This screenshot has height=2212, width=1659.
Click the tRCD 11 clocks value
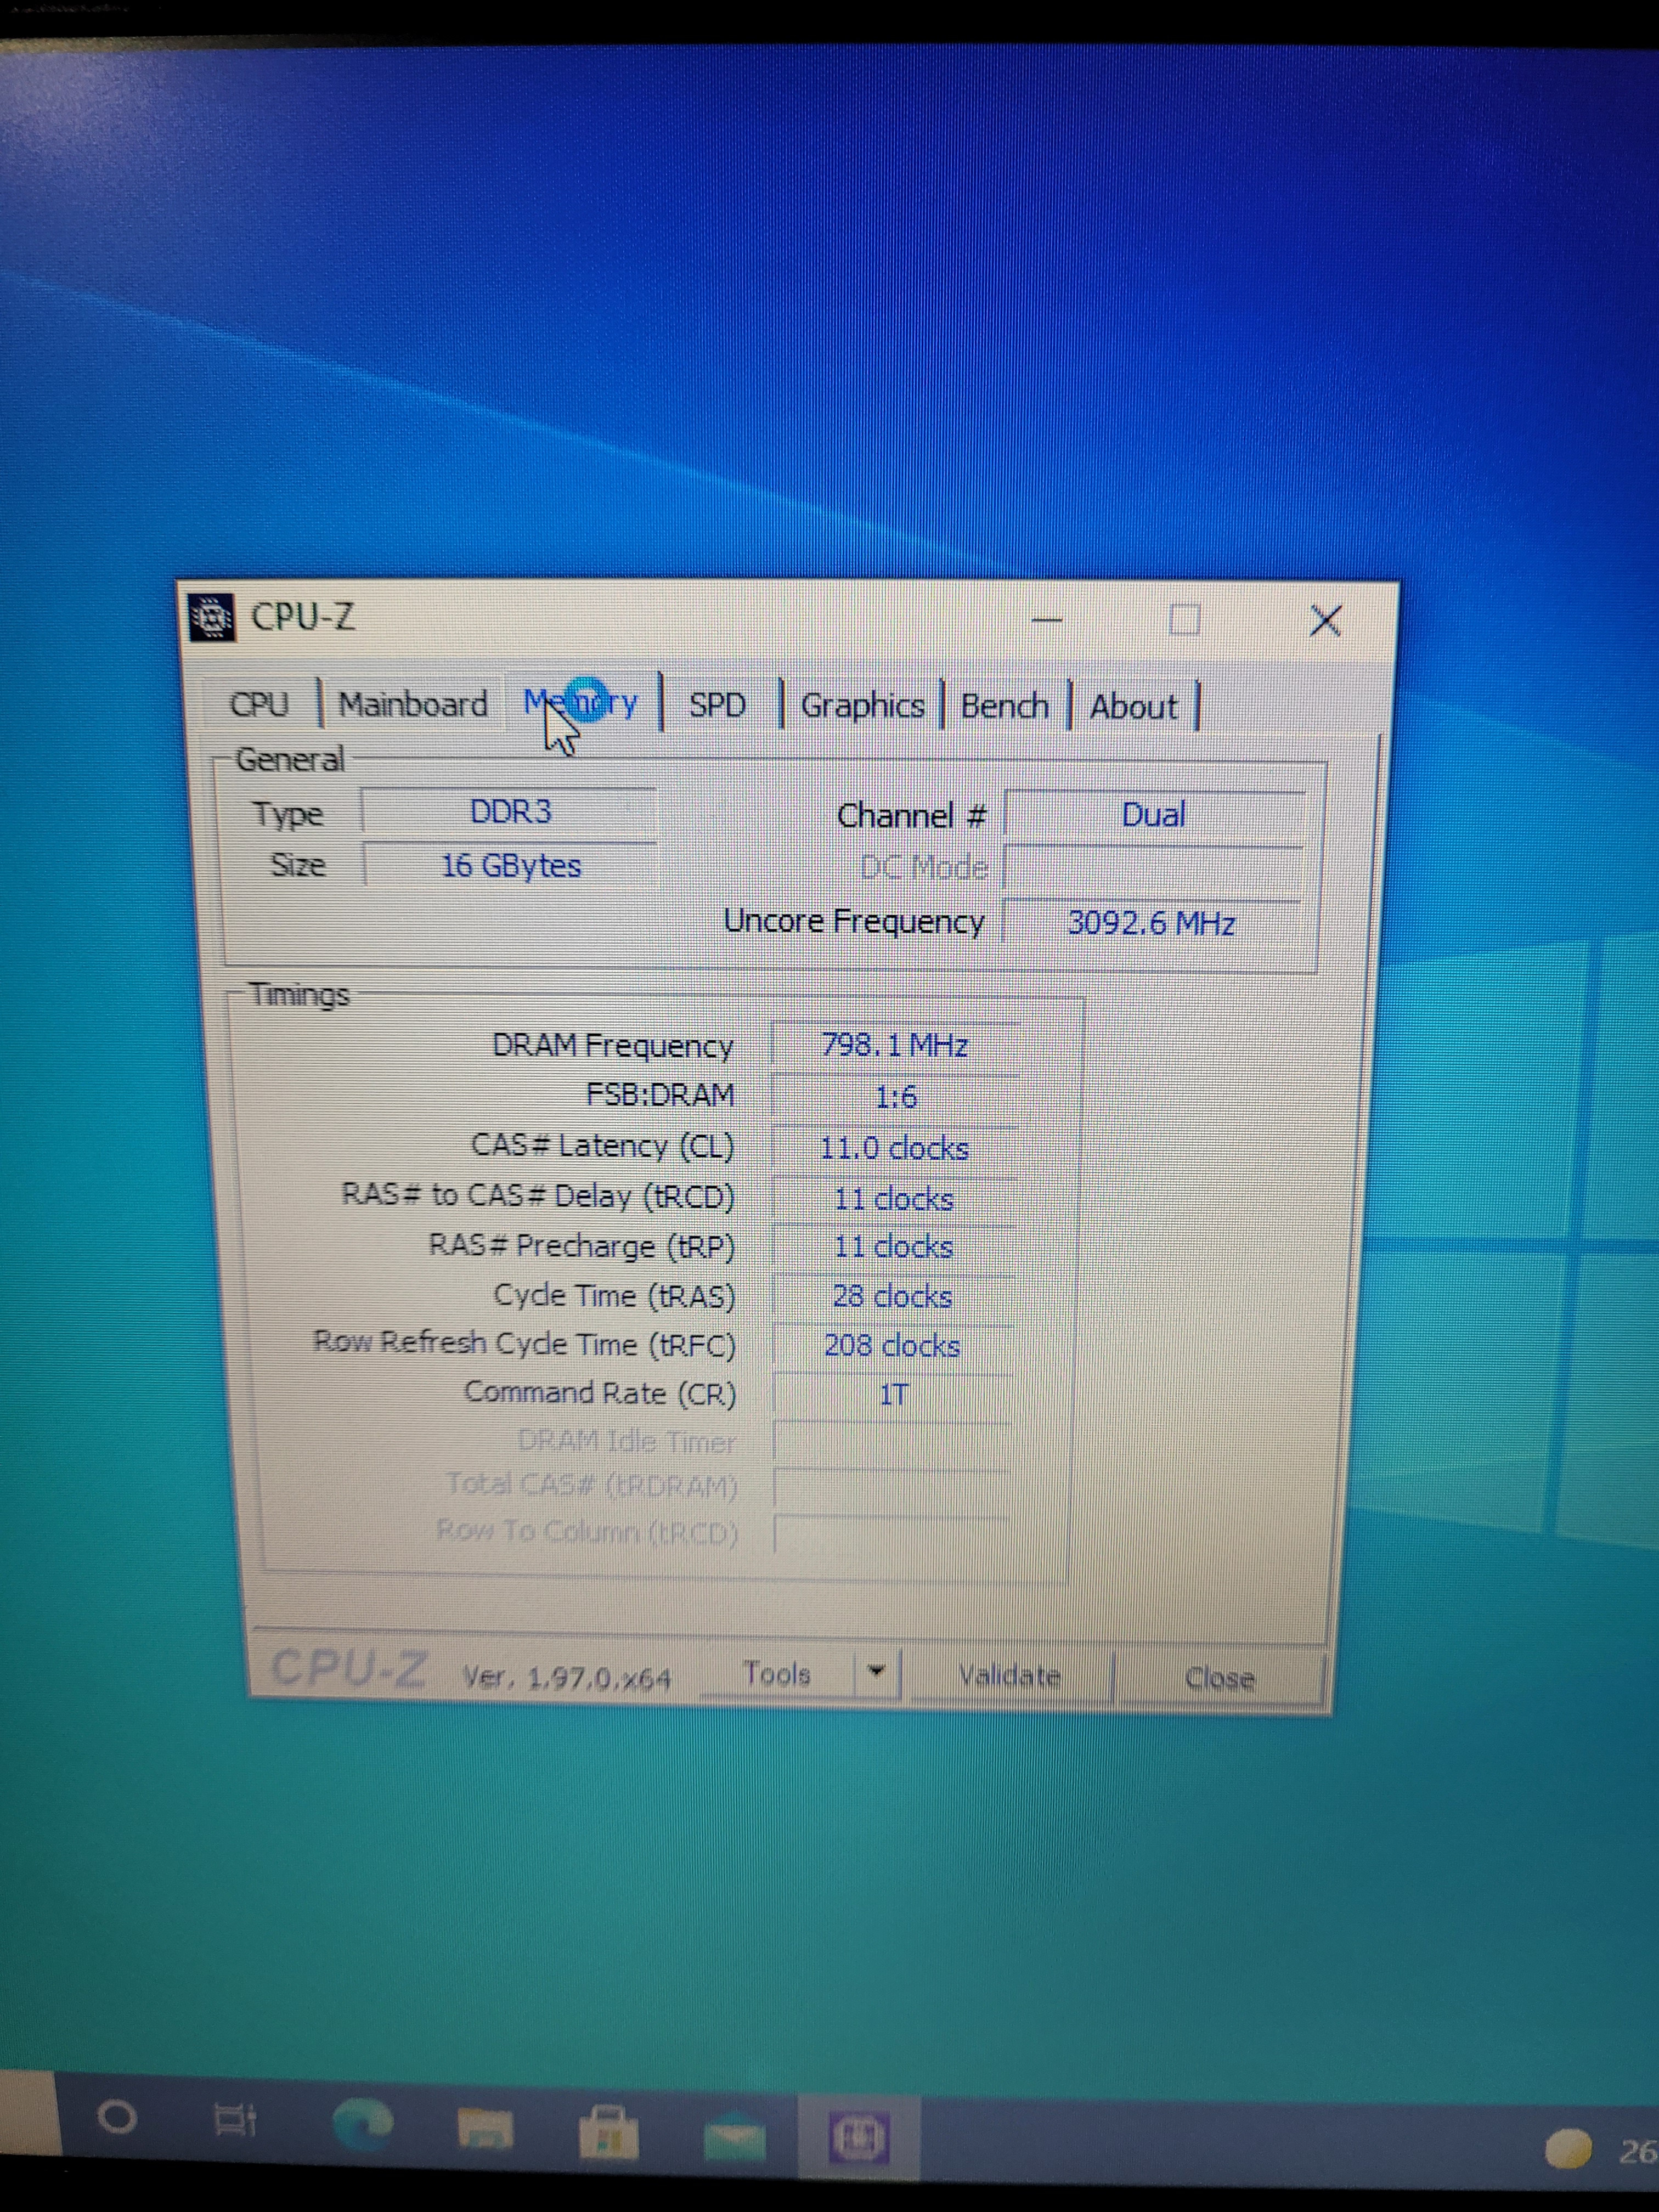point(894,1198)
